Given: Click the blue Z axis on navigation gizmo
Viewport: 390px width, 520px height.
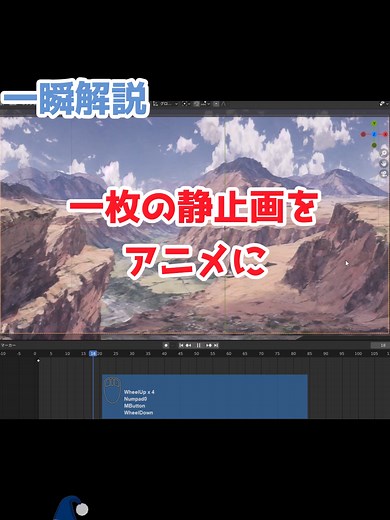Looking at the screenshot, I should click(x=374, y=134).
